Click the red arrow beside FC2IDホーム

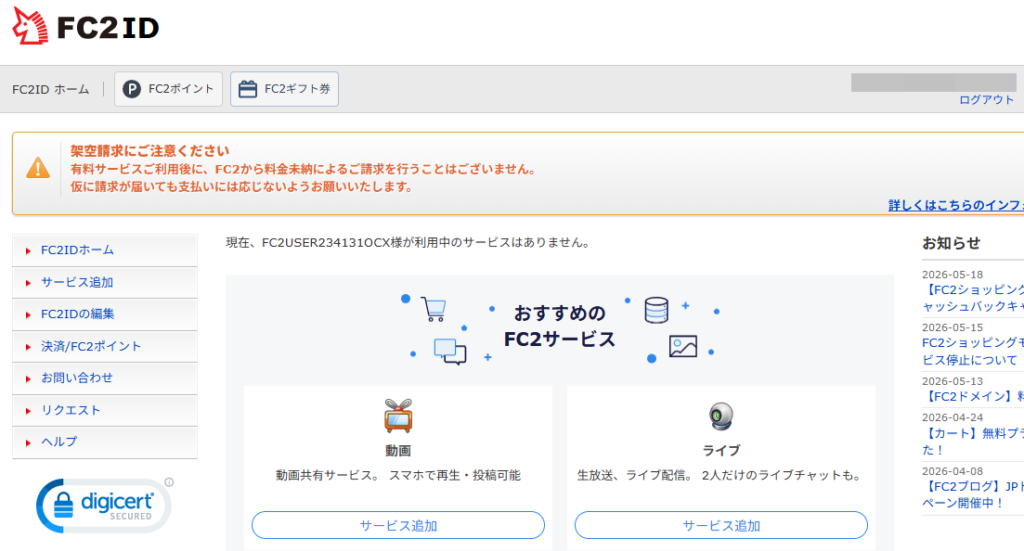click(x=28, y=251)
